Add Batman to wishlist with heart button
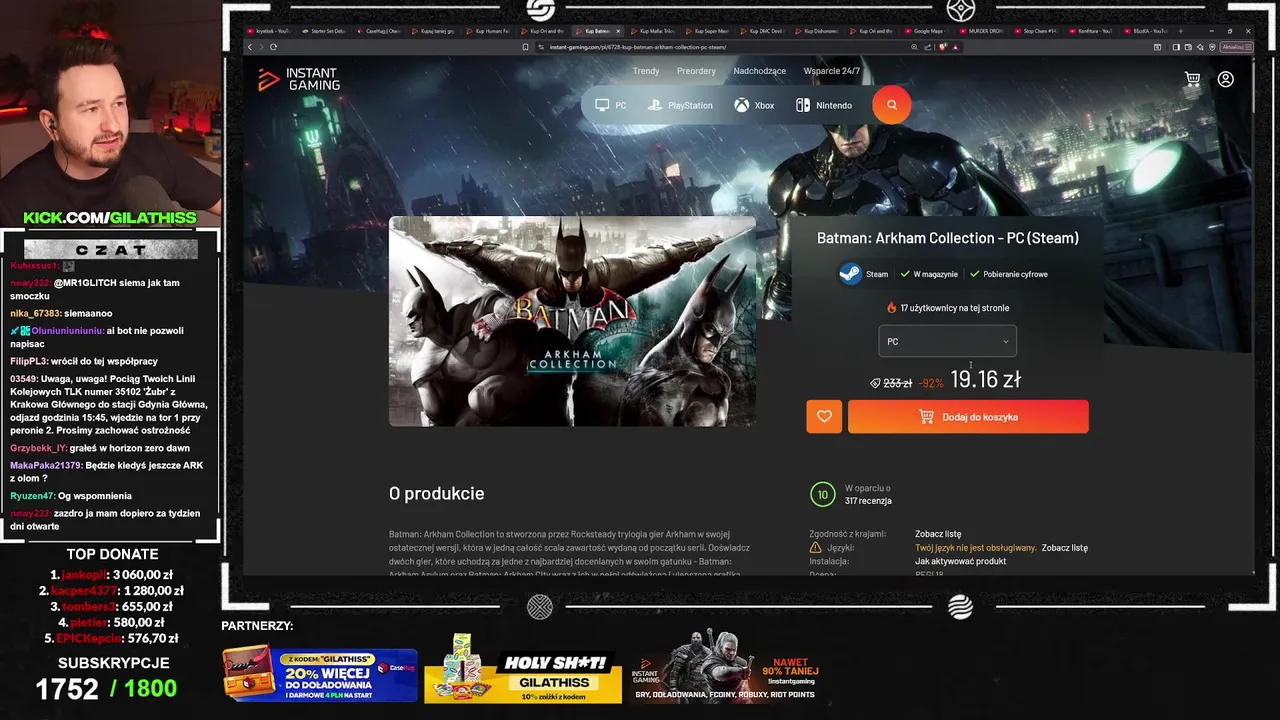The image size is (1280, 720). [x=824, y=417]
